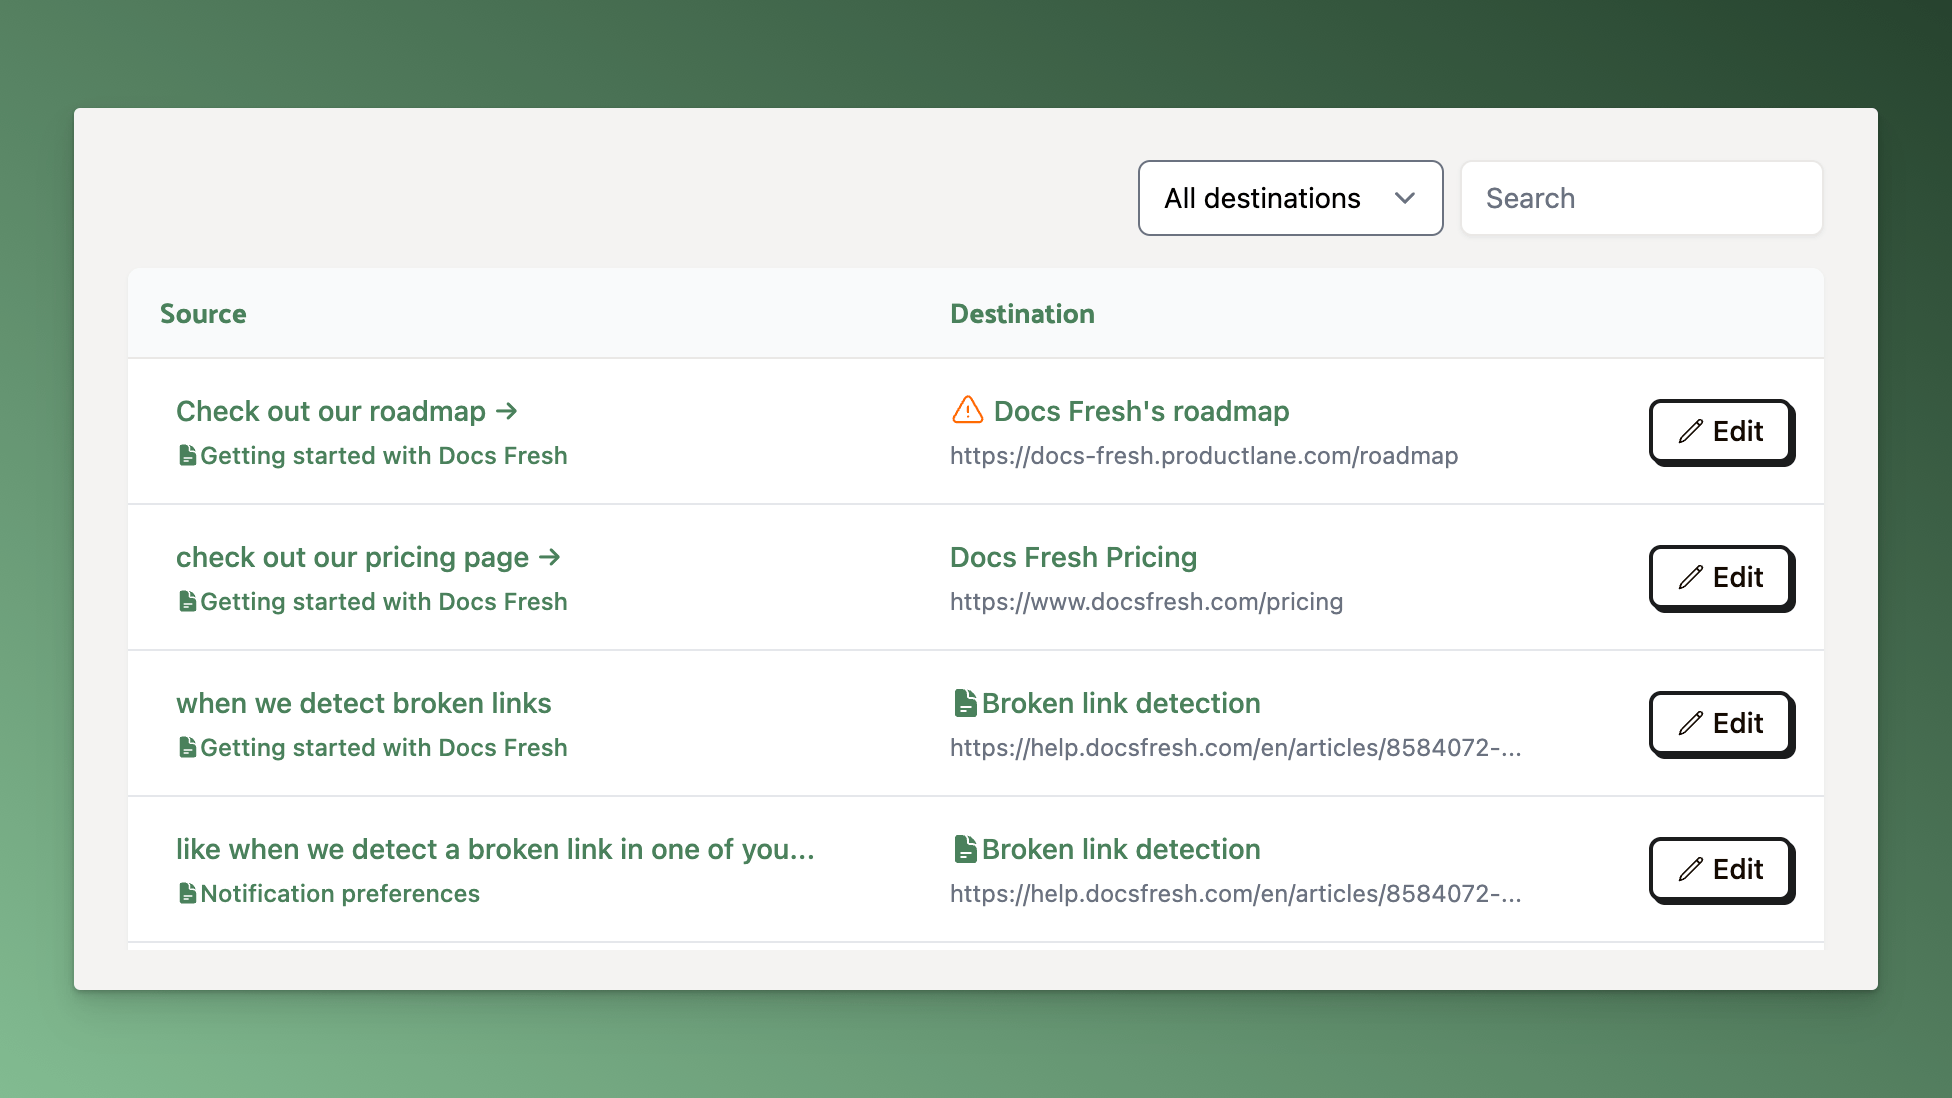This screenshot has width=1952, height=1098.
Task: Open the Notification preferences article
Action: [x=340, y=894]
